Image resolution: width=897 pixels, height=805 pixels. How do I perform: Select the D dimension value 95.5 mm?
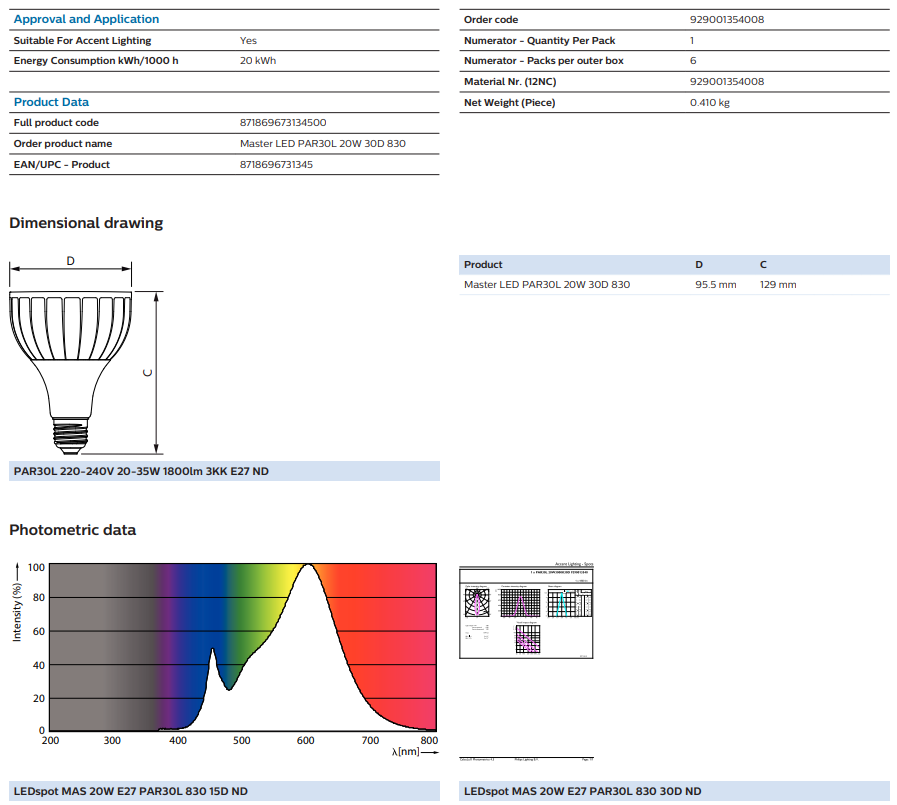click(x=715, y=285)
